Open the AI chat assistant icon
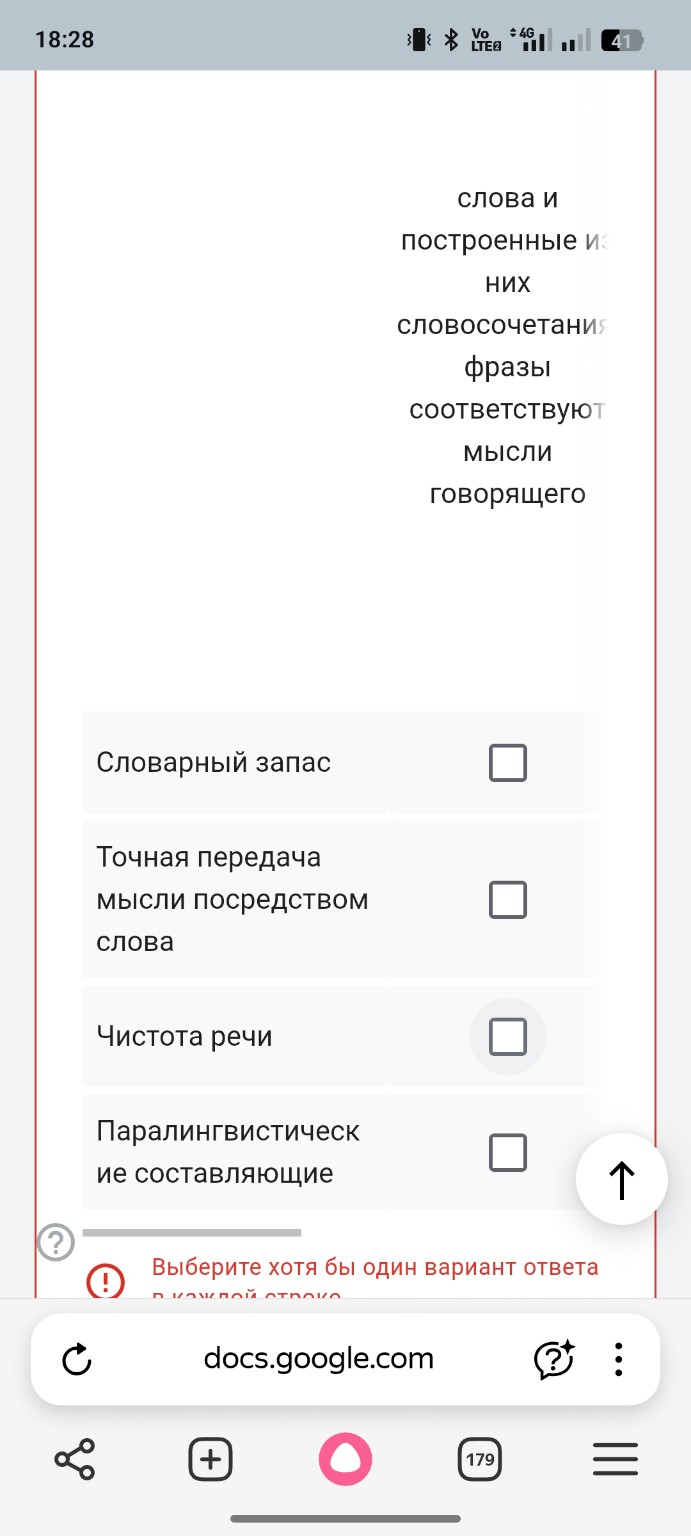691x1536 pixels. [x=552, y=1358]
